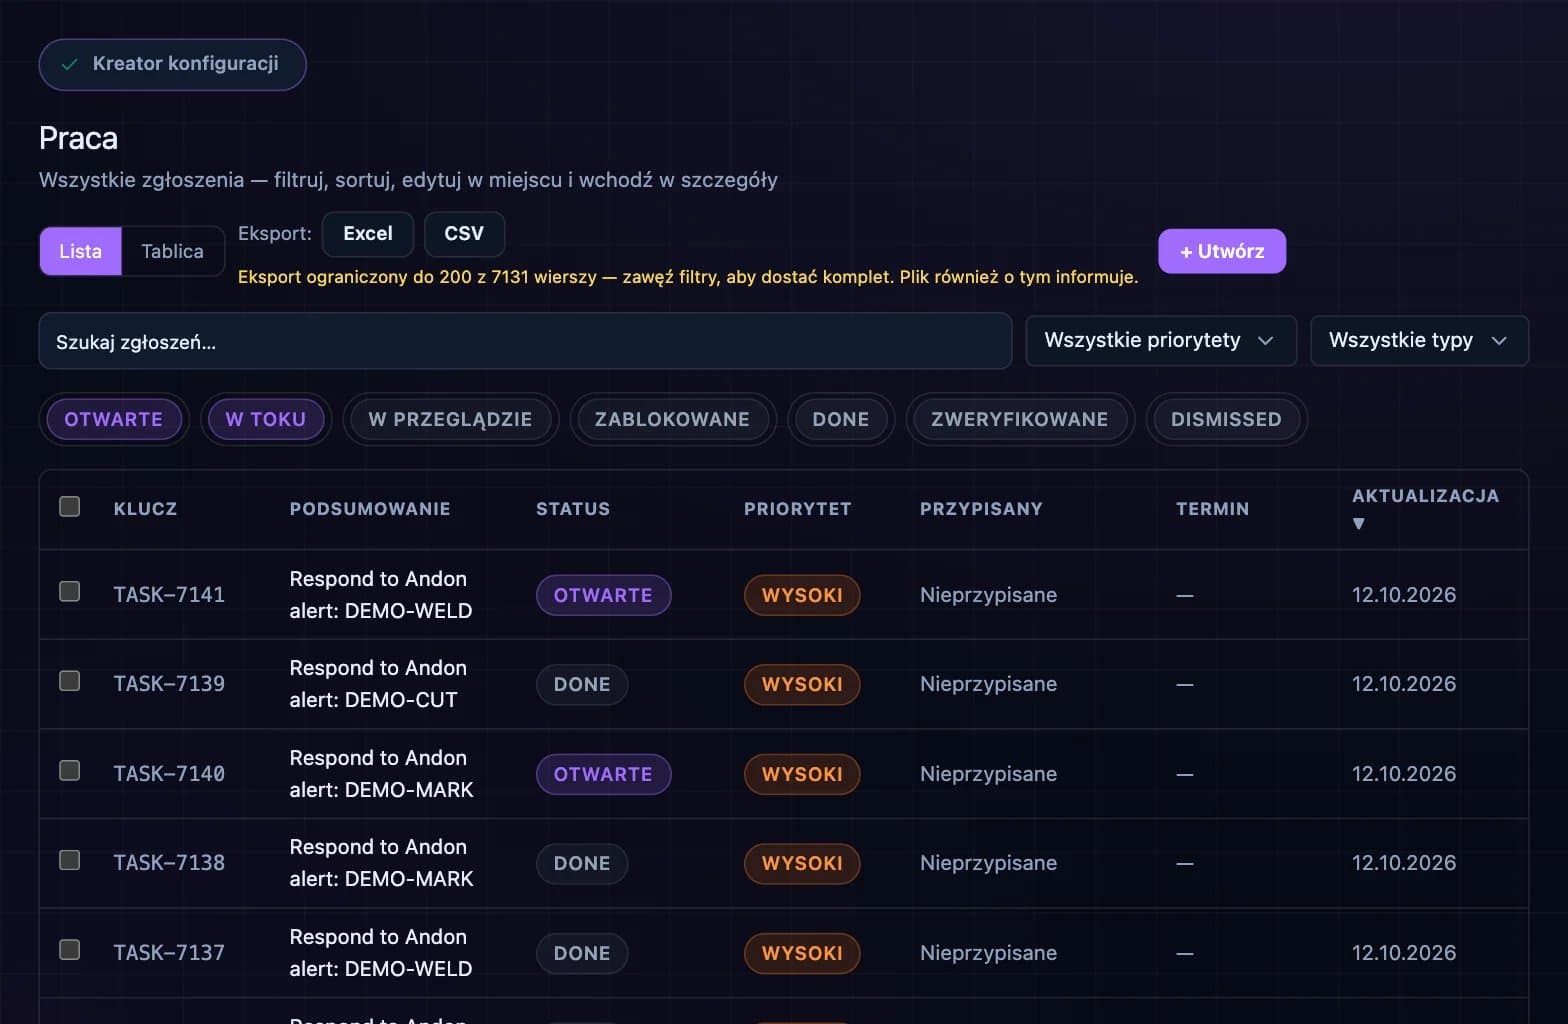The width and height of the screenshot is (1568, 1024).
Task: Open ticket key TASK-7138
Action: click(x=169, y=863)
